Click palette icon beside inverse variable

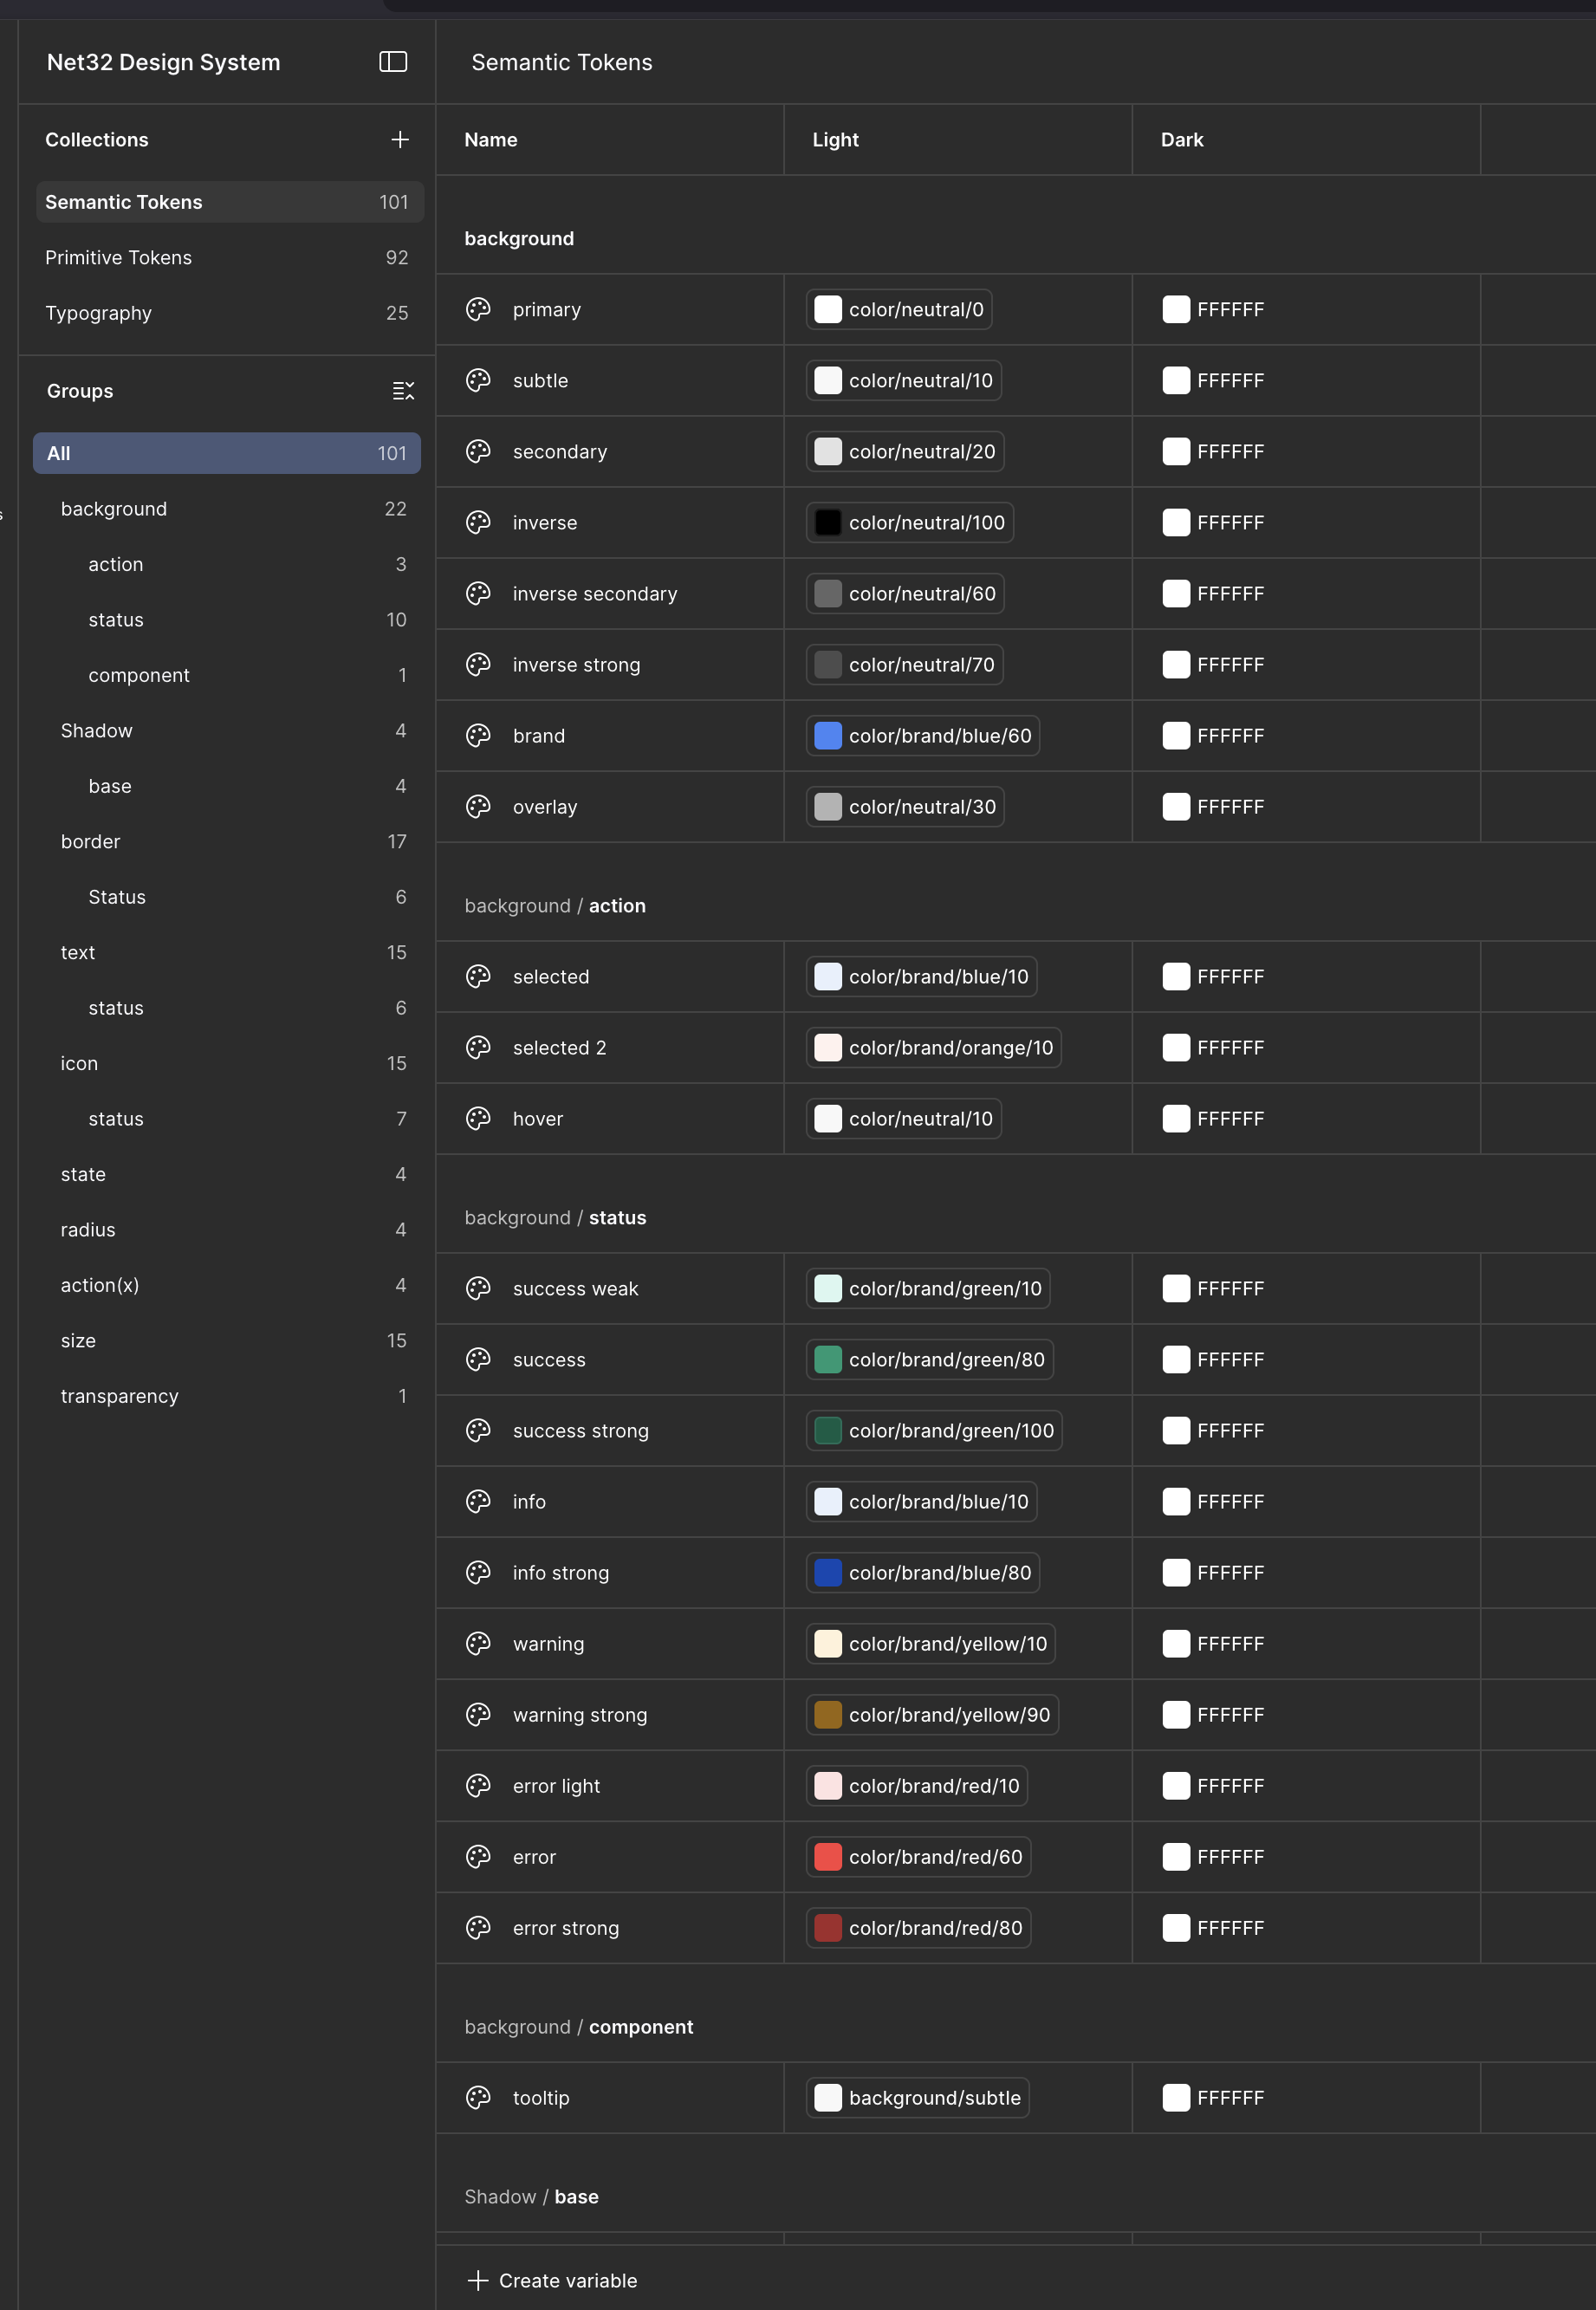(x=478, y=523)
